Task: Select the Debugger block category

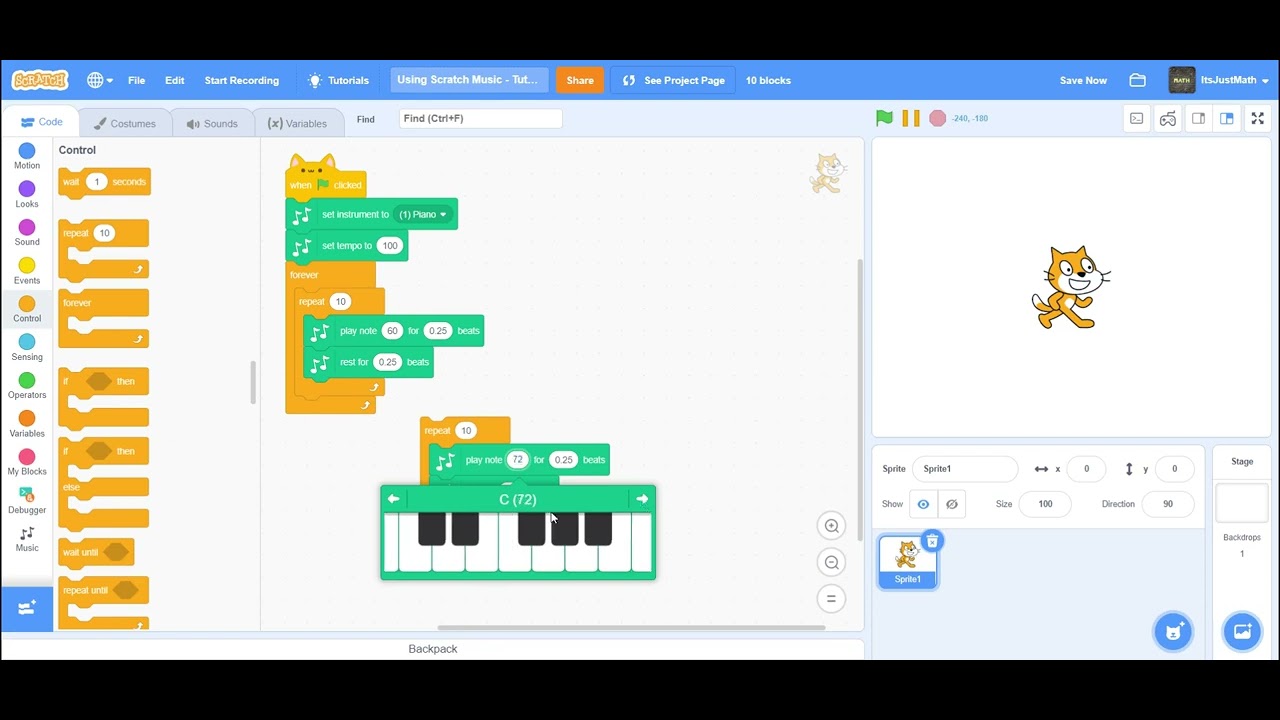Action: click(x=27, y=501)
